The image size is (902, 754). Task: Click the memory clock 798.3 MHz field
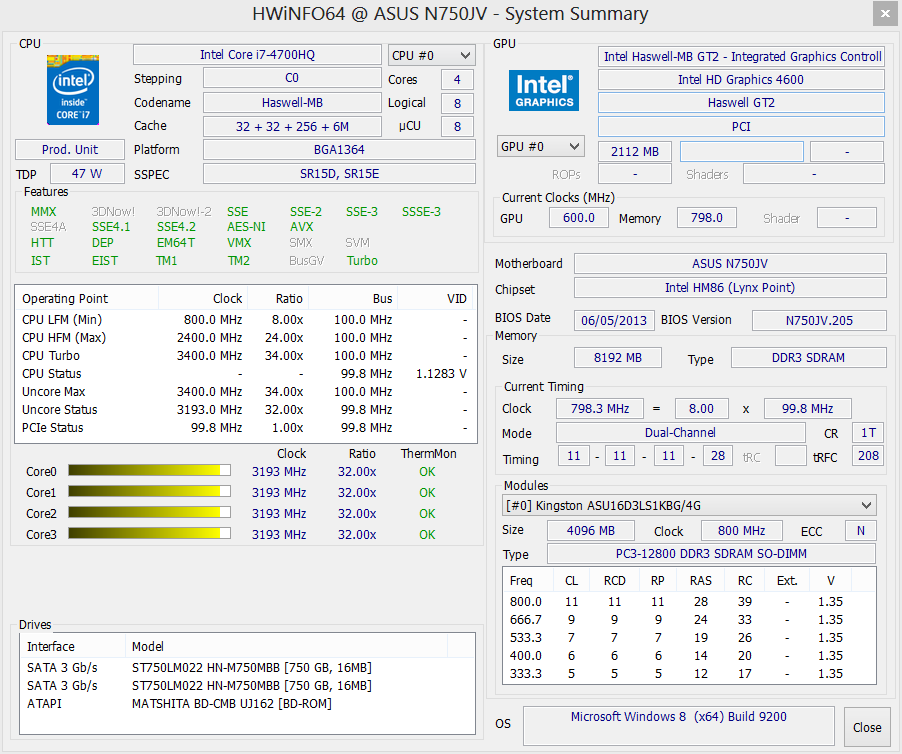pos(599,409)
